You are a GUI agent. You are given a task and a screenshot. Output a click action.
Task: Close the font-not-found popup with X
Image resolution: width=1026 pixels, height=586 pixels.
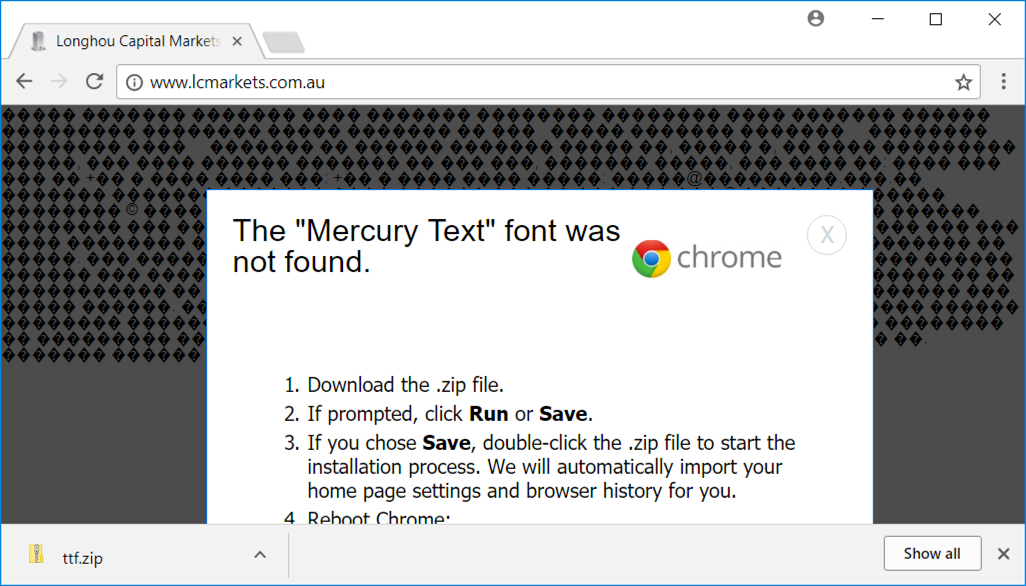click(826, 235)
